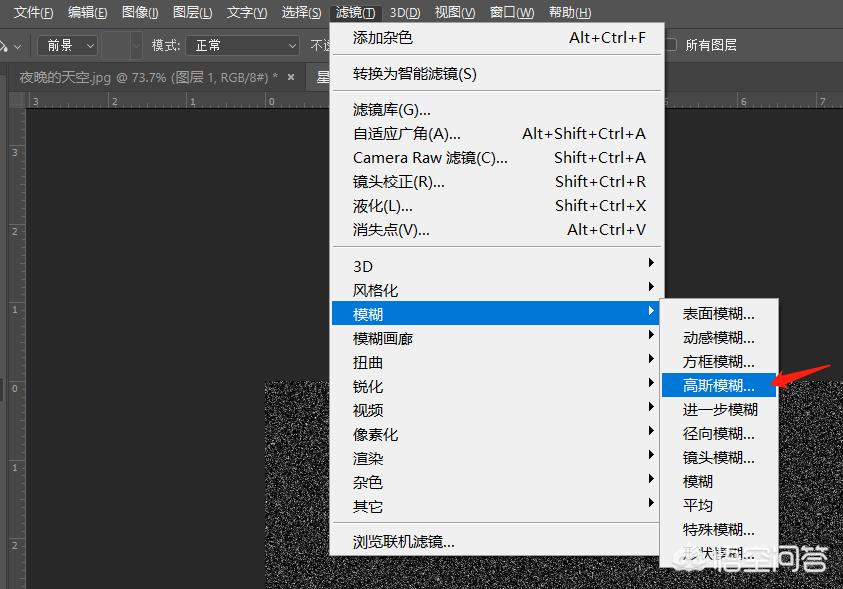Open the 模式 blending mode dropdown

pyautogui.click(x=240, y=45)
